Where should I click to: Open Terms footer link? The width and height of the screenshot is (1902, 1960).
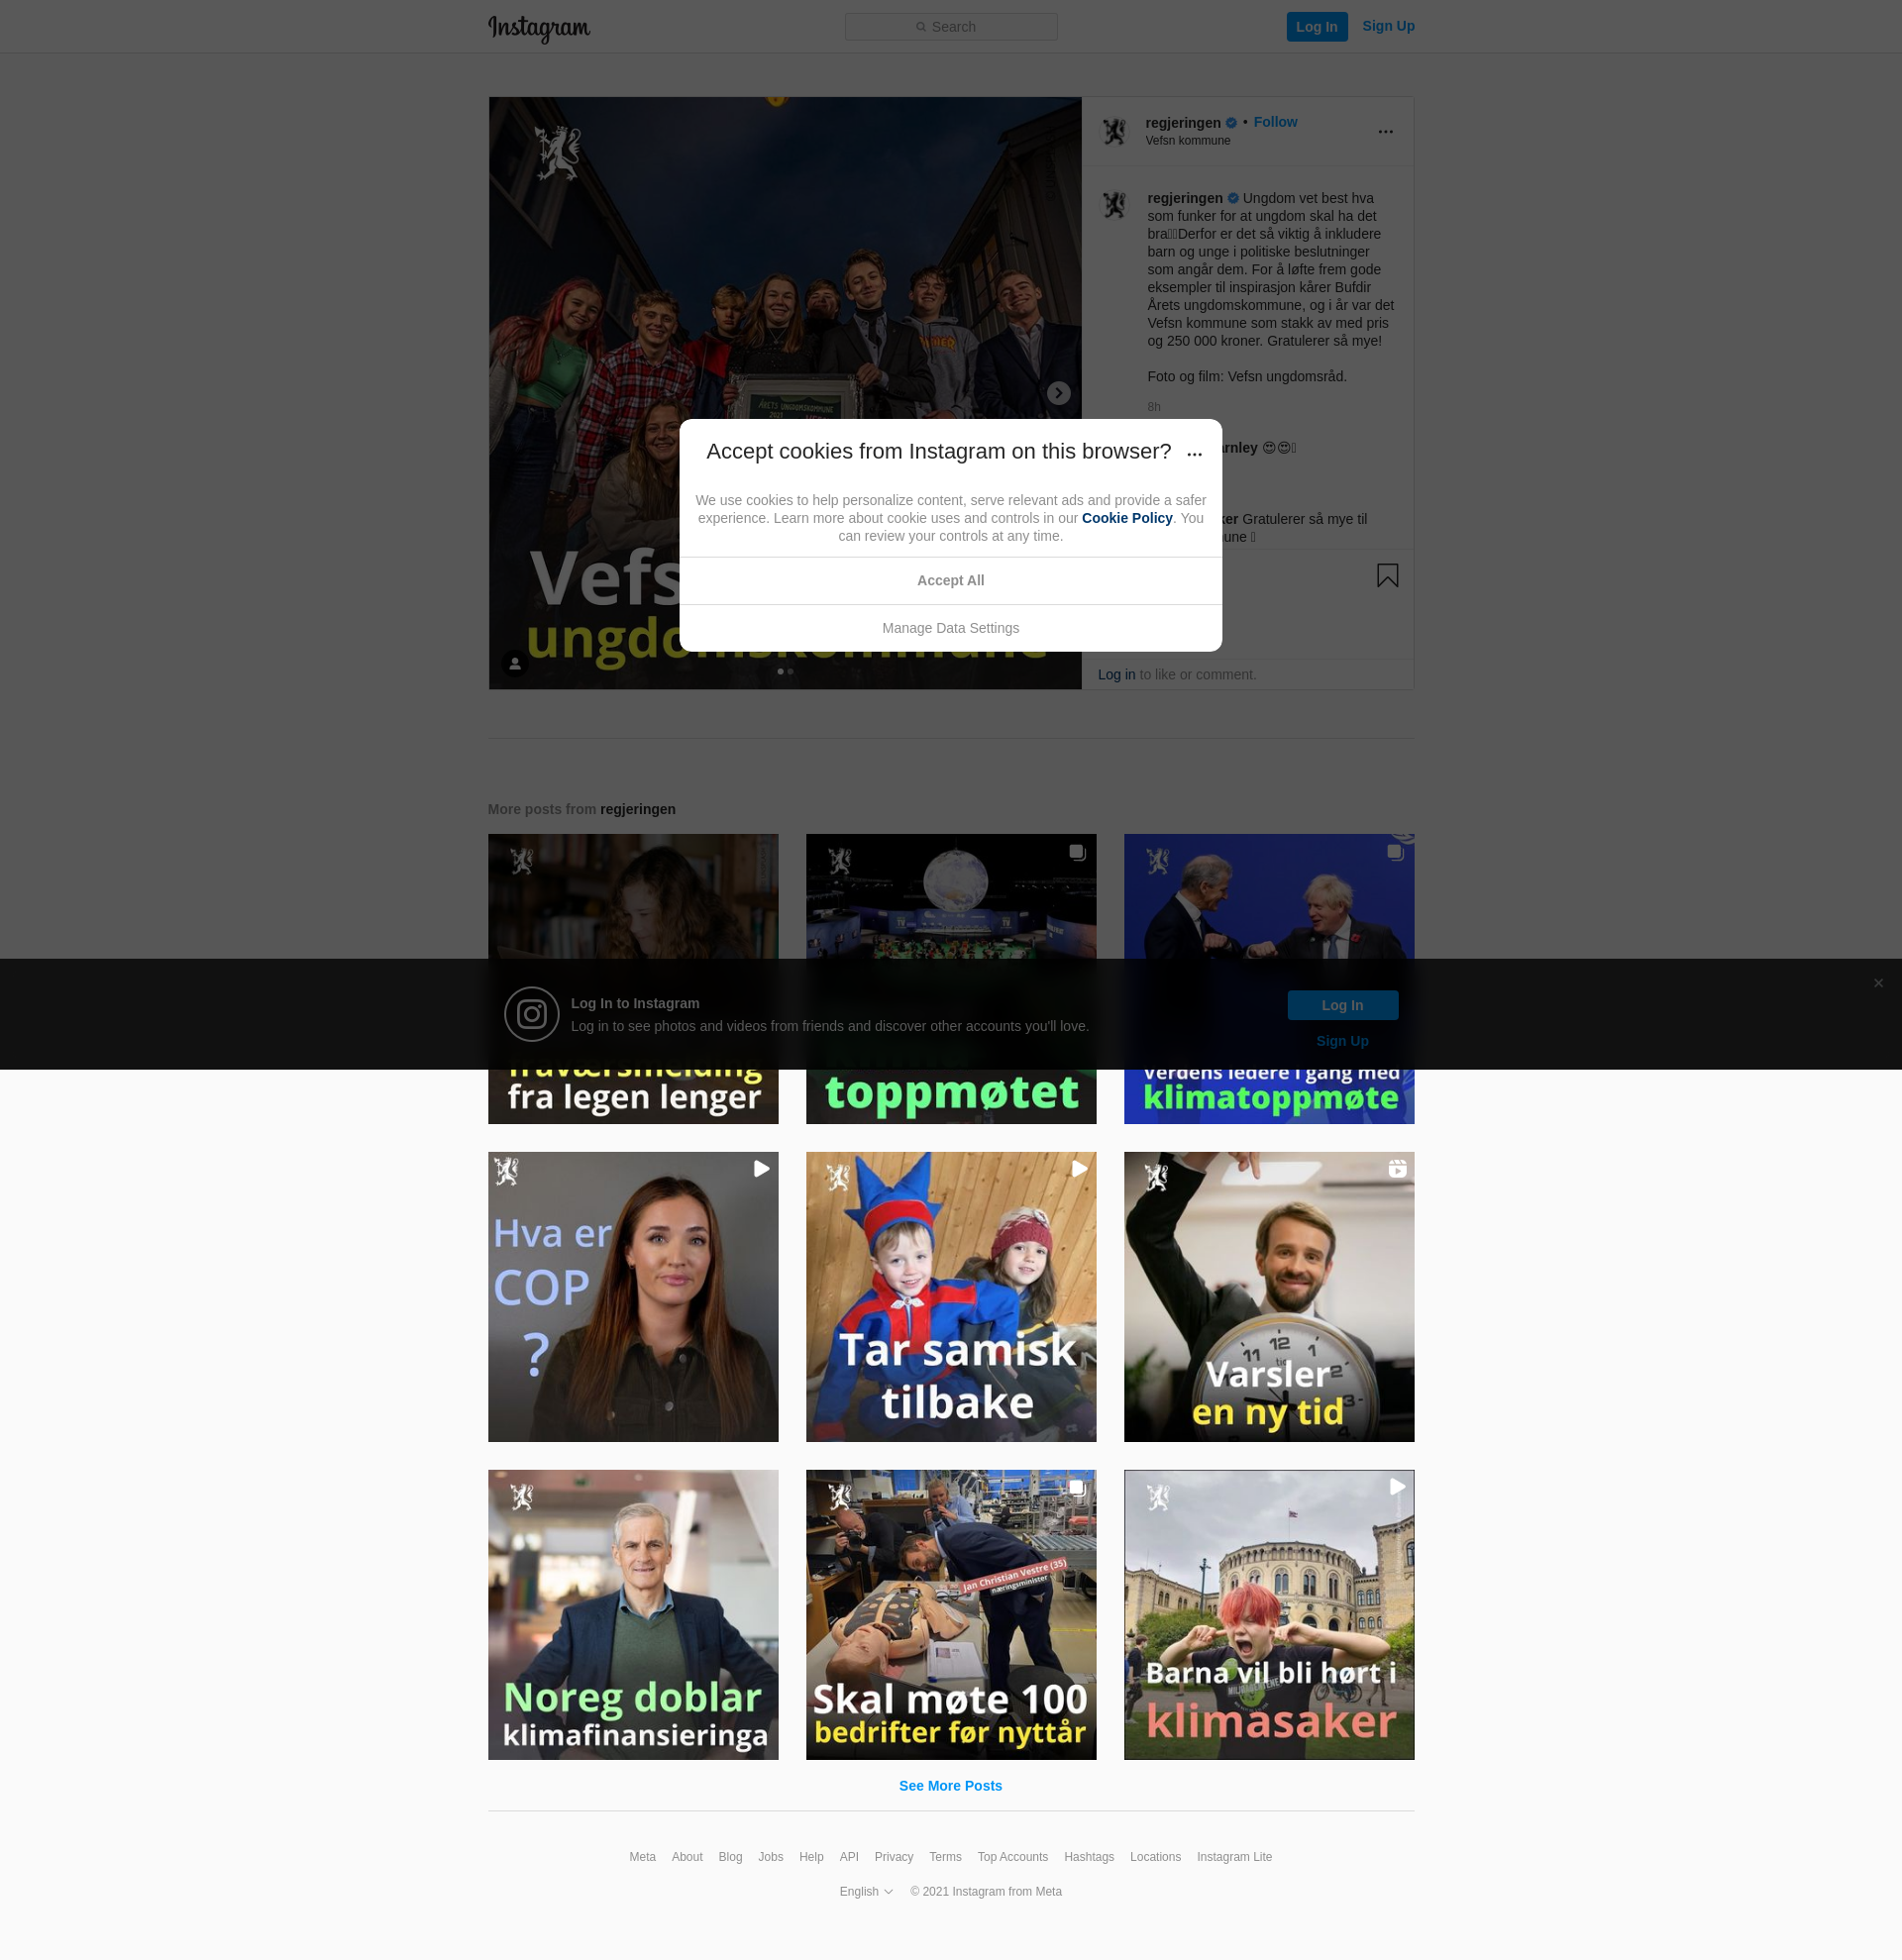(945, 1857)
